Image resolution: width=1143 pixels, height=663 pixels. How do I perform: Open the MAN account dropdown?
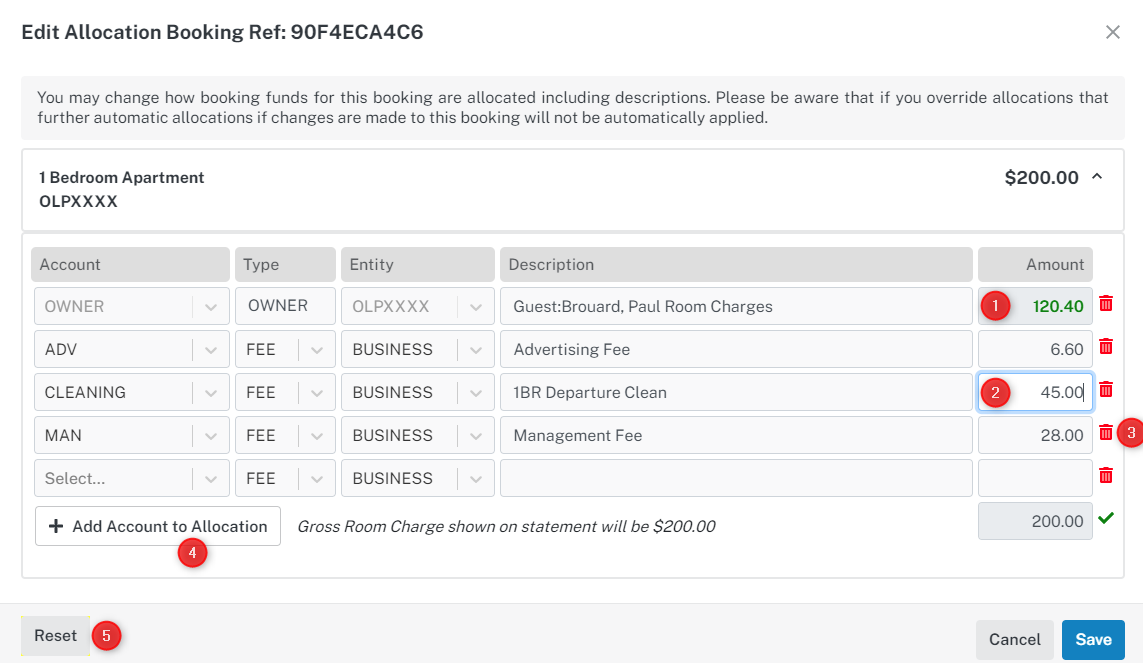tap(211, 436)
